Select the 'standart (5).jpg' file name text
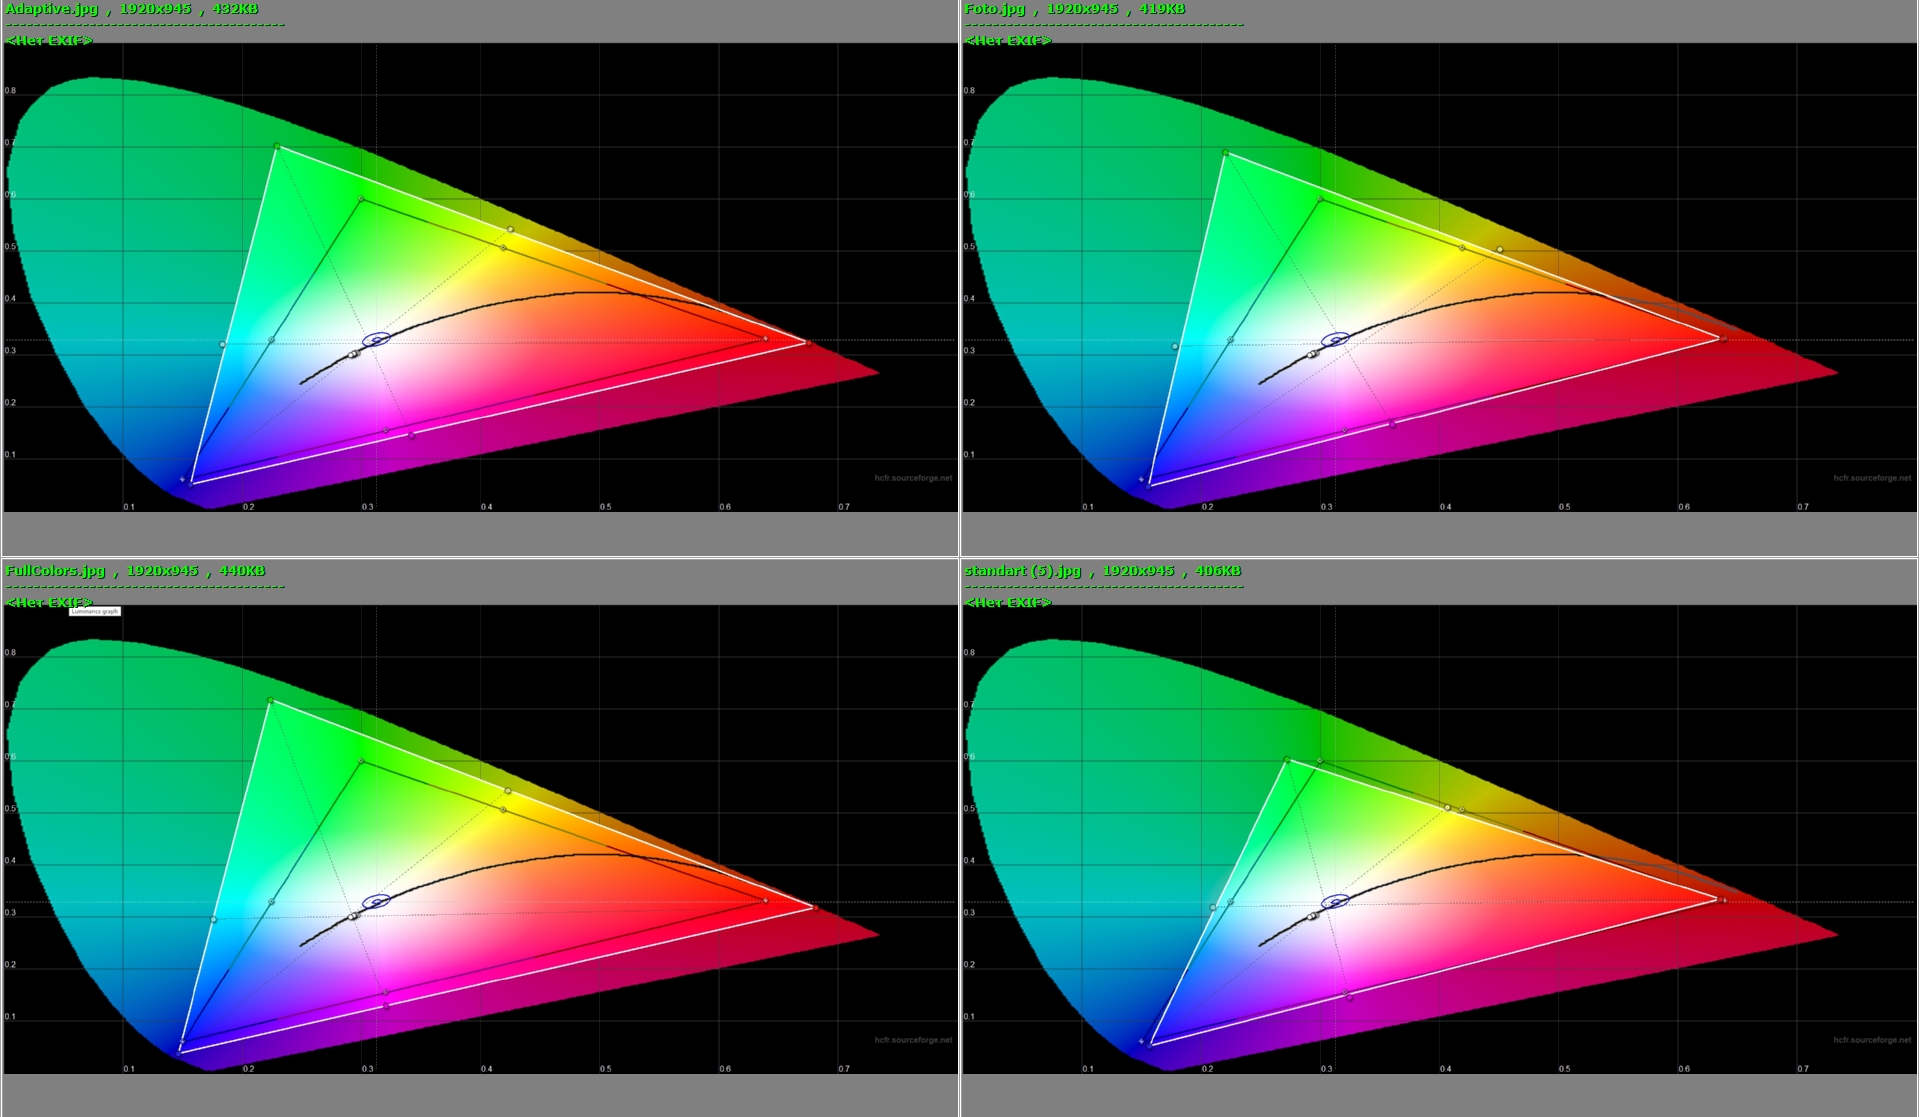The width and height of the screenshot is (1920, 1117). [1023, 571]
